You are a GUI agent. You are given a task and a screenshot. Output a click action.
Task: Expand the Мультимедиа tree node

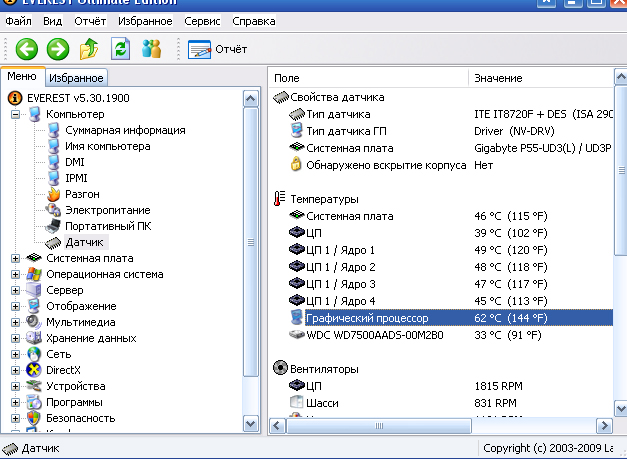click(x=16, y=322)
